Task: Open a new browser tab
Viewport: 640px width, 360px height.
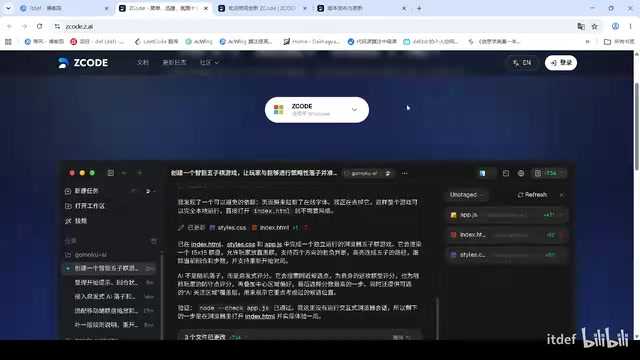Action: pos(419,8)
